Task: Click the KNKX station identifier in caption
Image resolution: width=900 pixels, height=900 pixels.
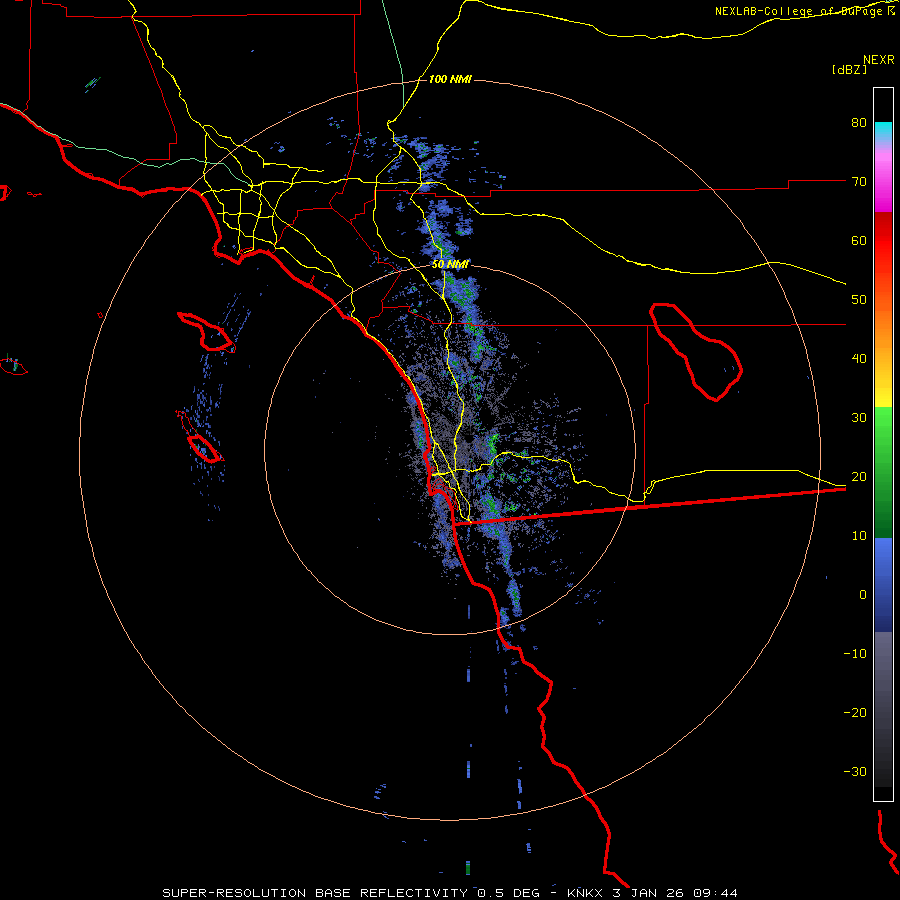Action: pyautogui.click(x=584, y=893)
